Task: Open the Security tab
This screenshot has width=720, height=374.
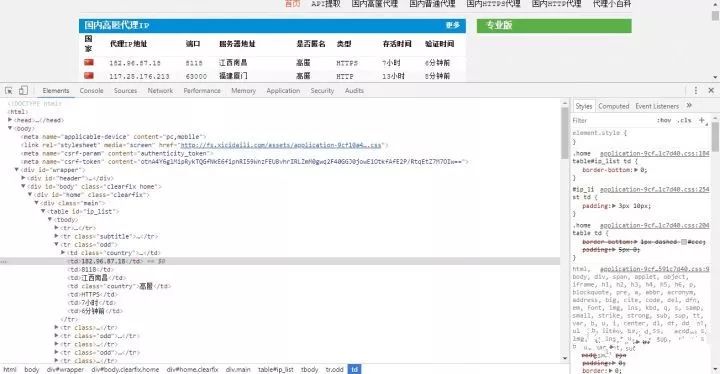Action: point(322,91)
